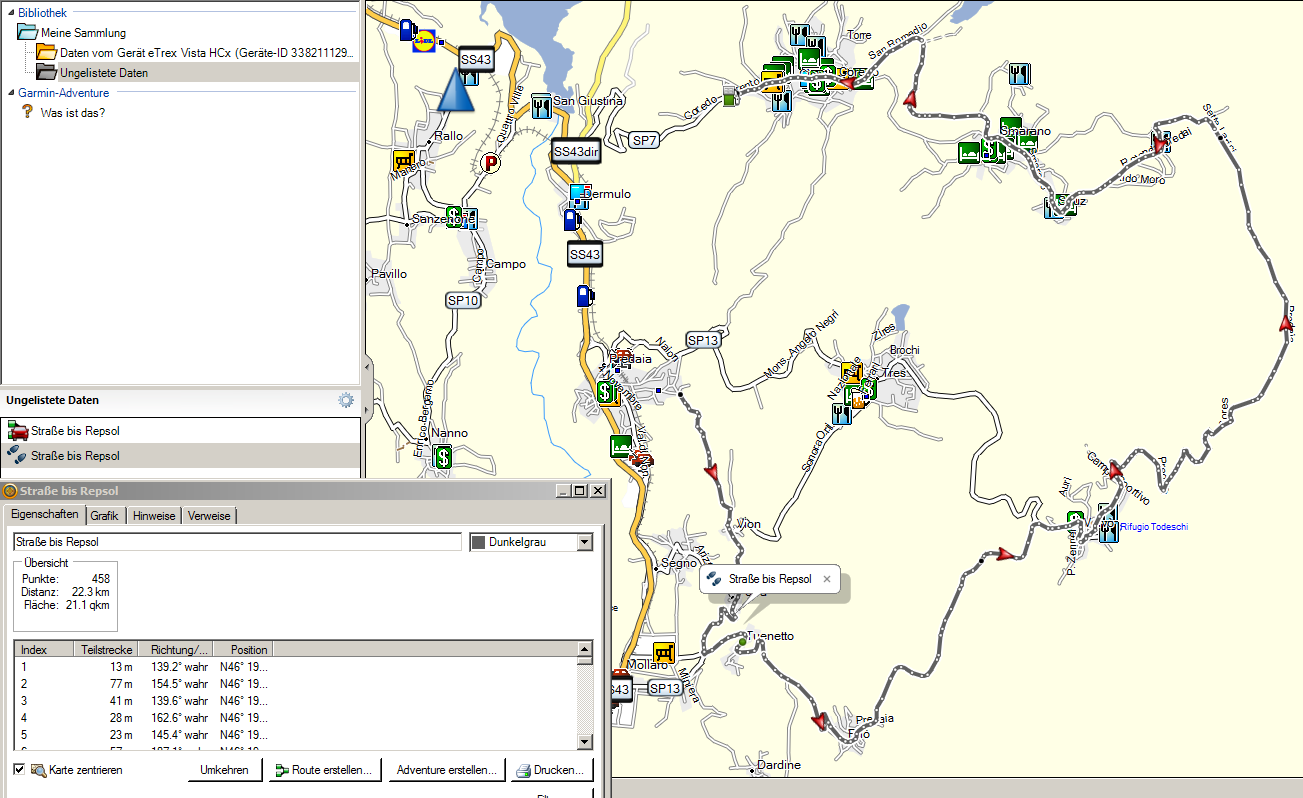
Task: Click the Rifugio Todeschi map icon
Action: pos(1108,527)
